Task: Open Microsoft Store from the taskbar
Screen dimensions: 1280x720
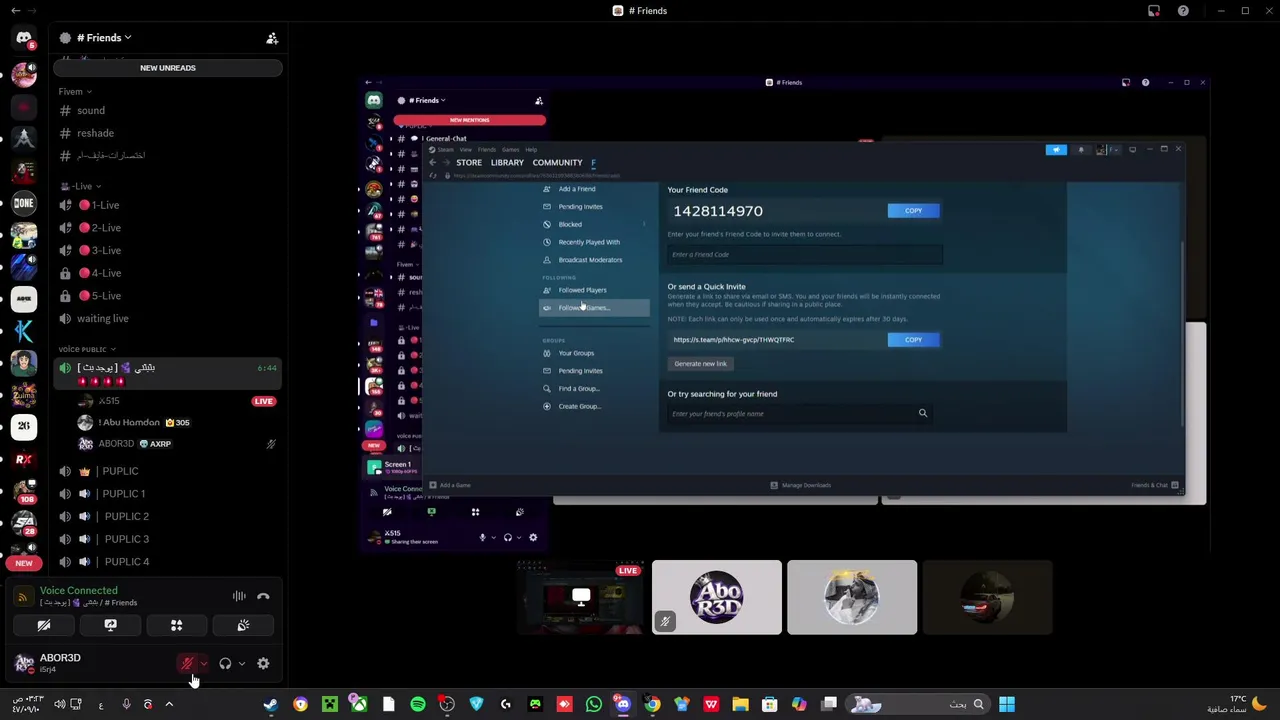Action: [769, 705]
